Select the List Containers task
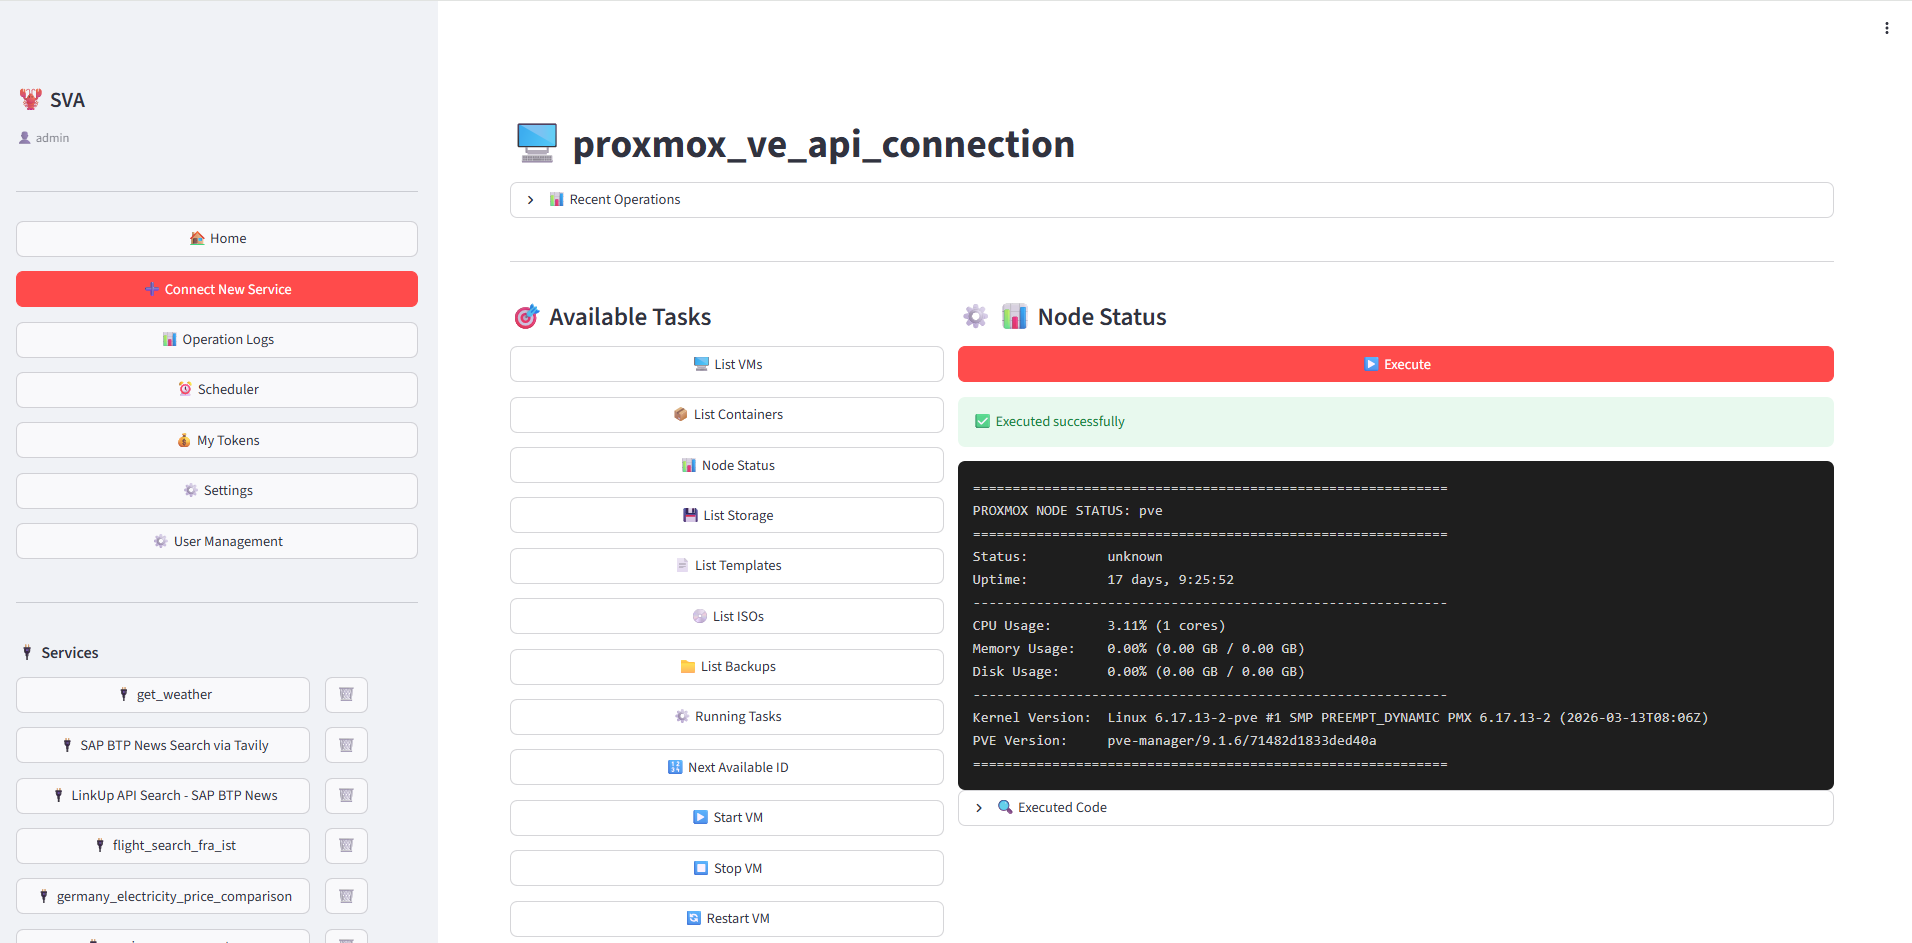1912x943 pixels. (727, 415)
